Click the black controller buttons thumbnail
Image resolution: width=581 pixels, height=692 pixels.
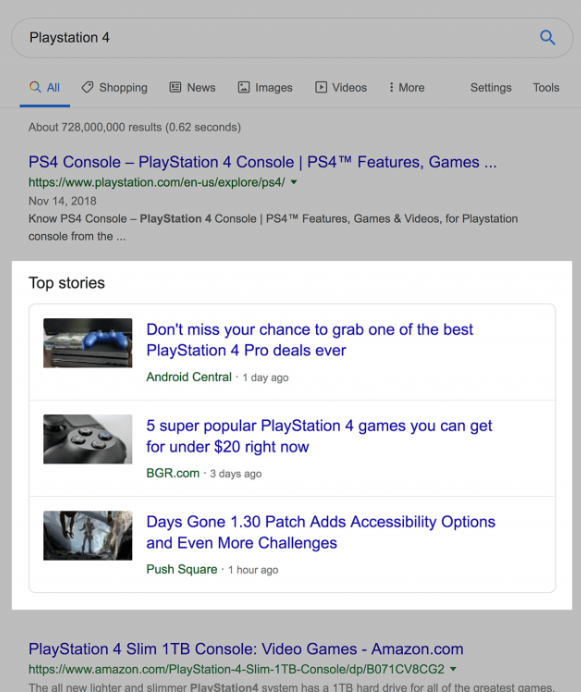pyautogui.click(x=87, y=439)
